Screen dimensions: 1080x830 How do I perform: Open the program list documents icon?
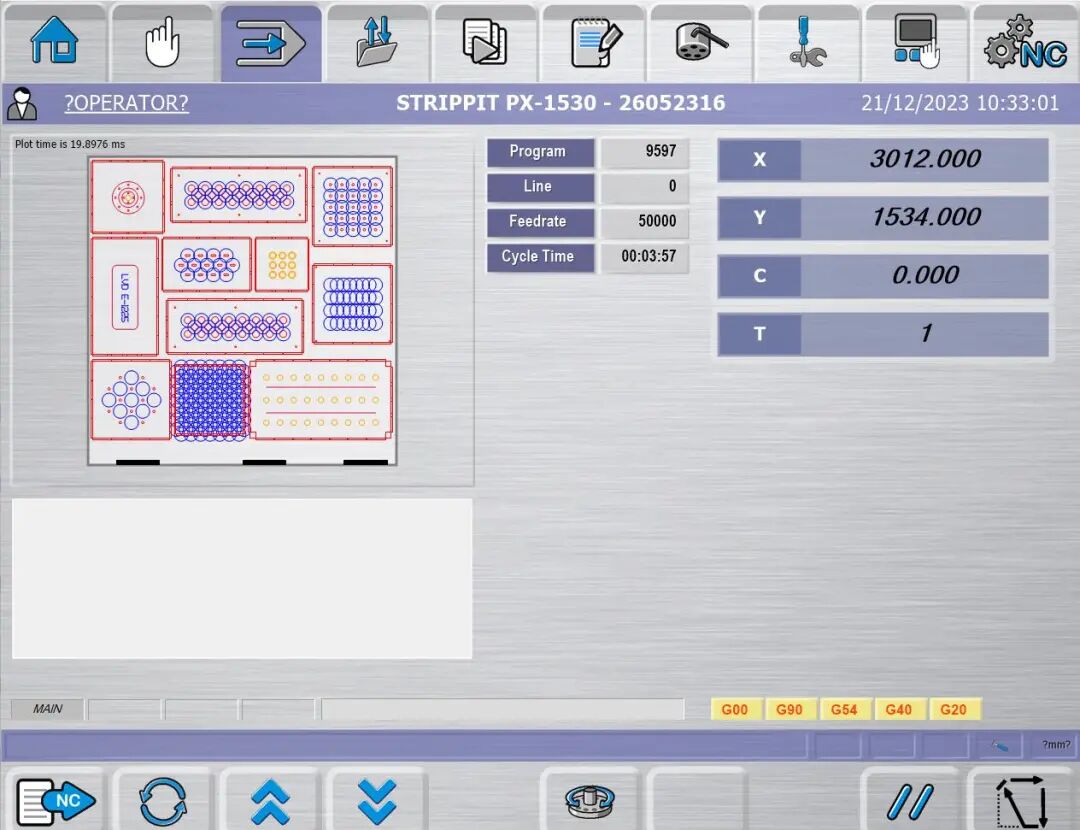(x=485, y=43)
